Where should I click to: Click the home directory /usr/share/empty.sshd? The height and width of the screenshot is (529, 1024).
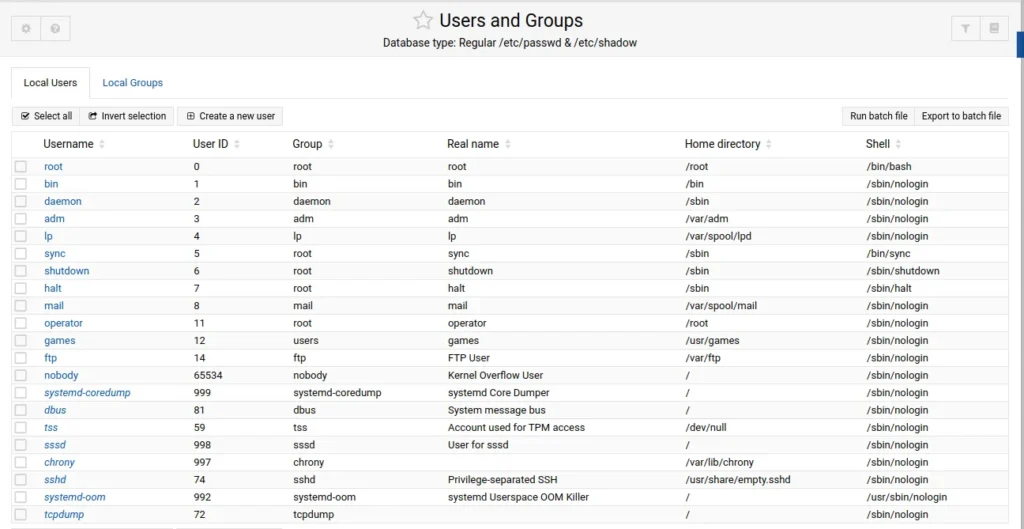coord(738,480)
